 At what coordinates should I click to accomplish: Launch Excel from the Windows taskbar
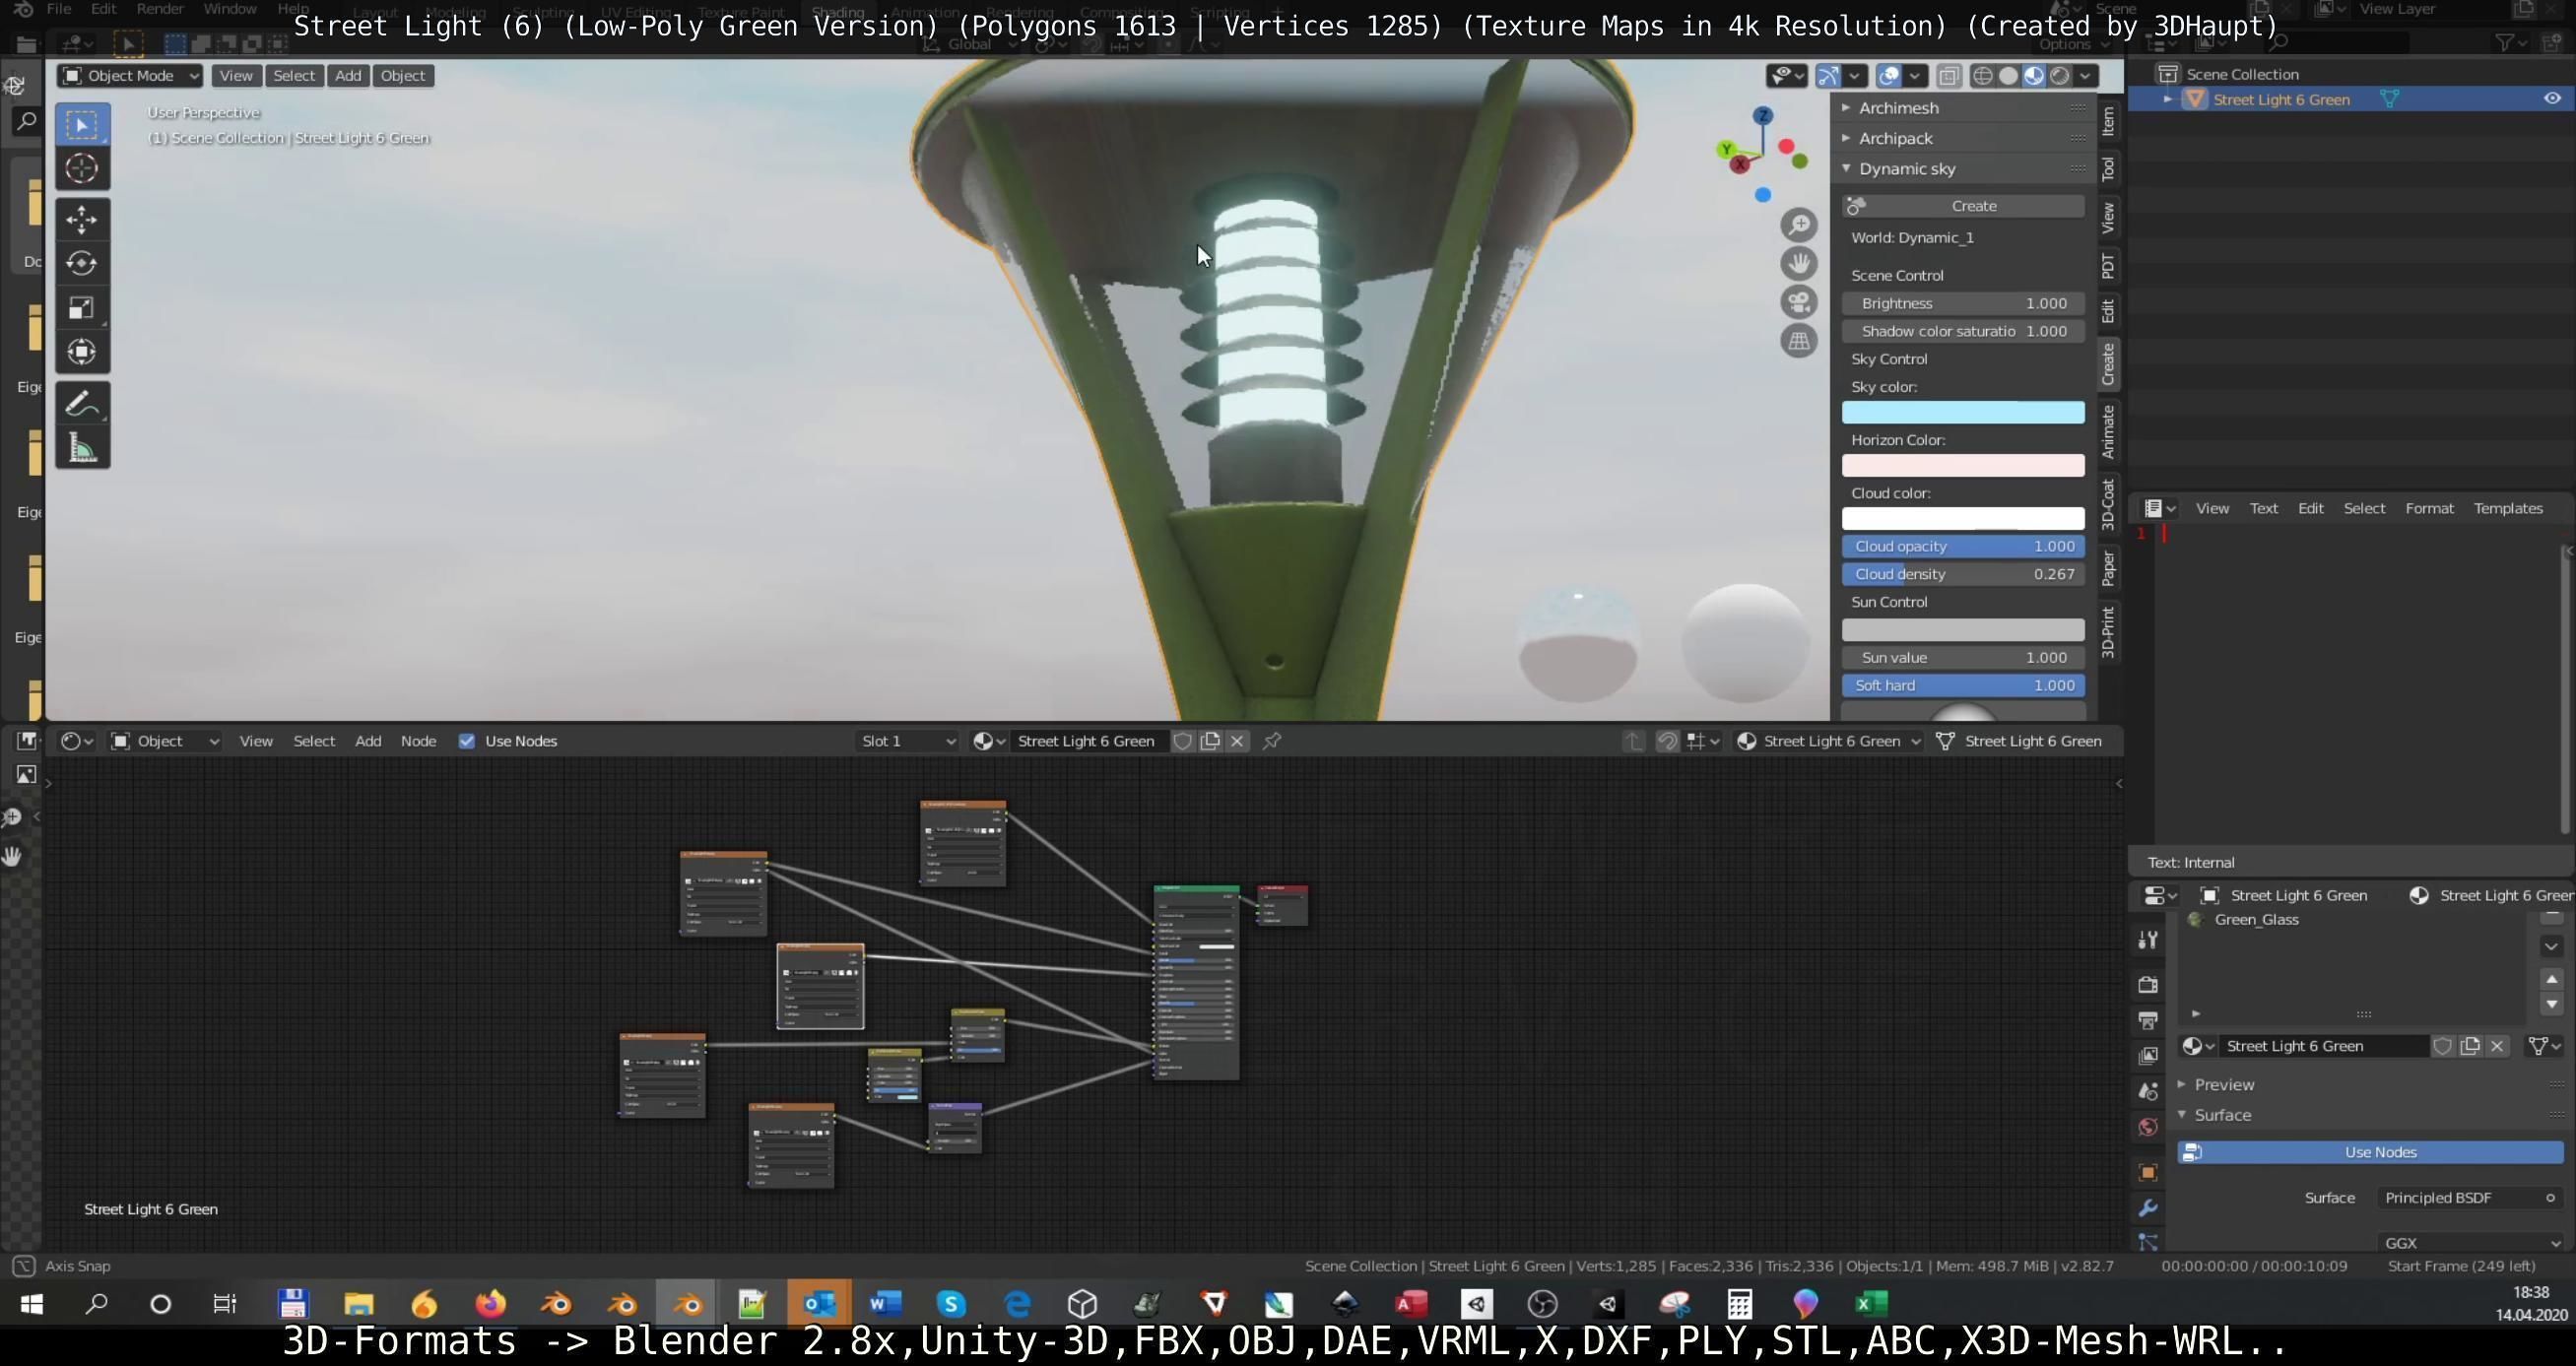tap(1871, 1303)
